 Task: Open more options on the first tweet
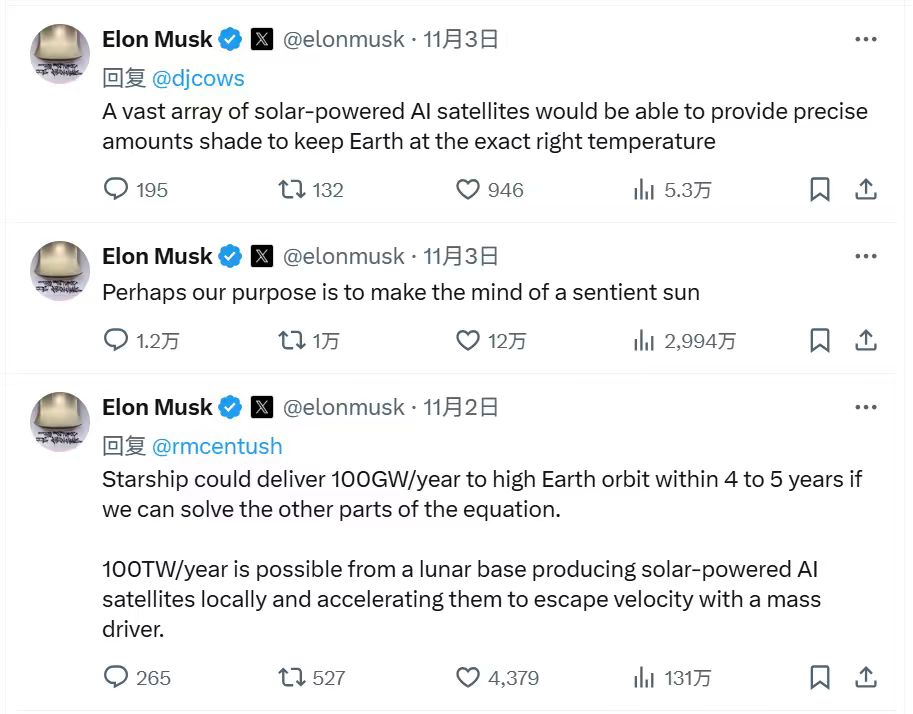[x=866, y=39]
